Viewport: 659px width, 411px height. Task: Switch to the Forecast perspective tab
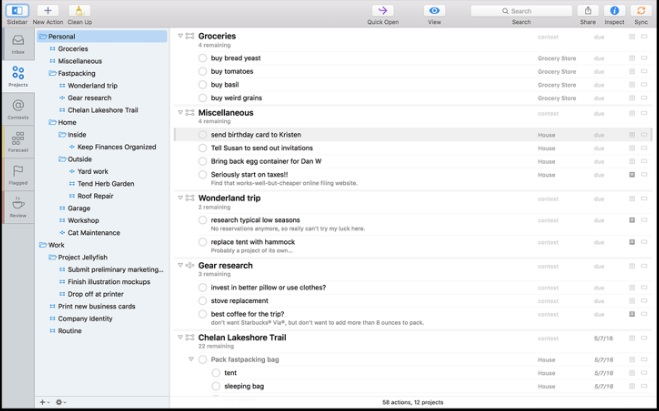pyautogui.click(x=18, y=142)
